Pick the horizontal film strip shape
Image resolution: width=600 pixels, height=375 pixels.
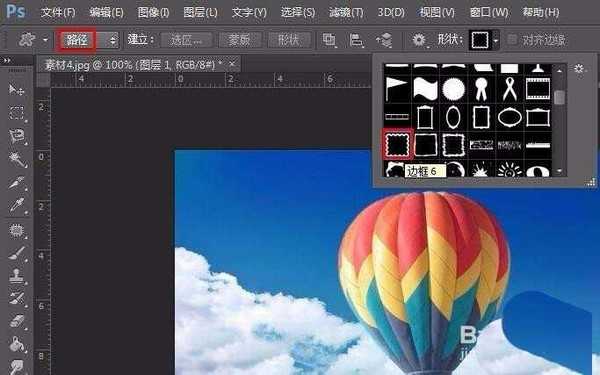(x=397, y=117)
